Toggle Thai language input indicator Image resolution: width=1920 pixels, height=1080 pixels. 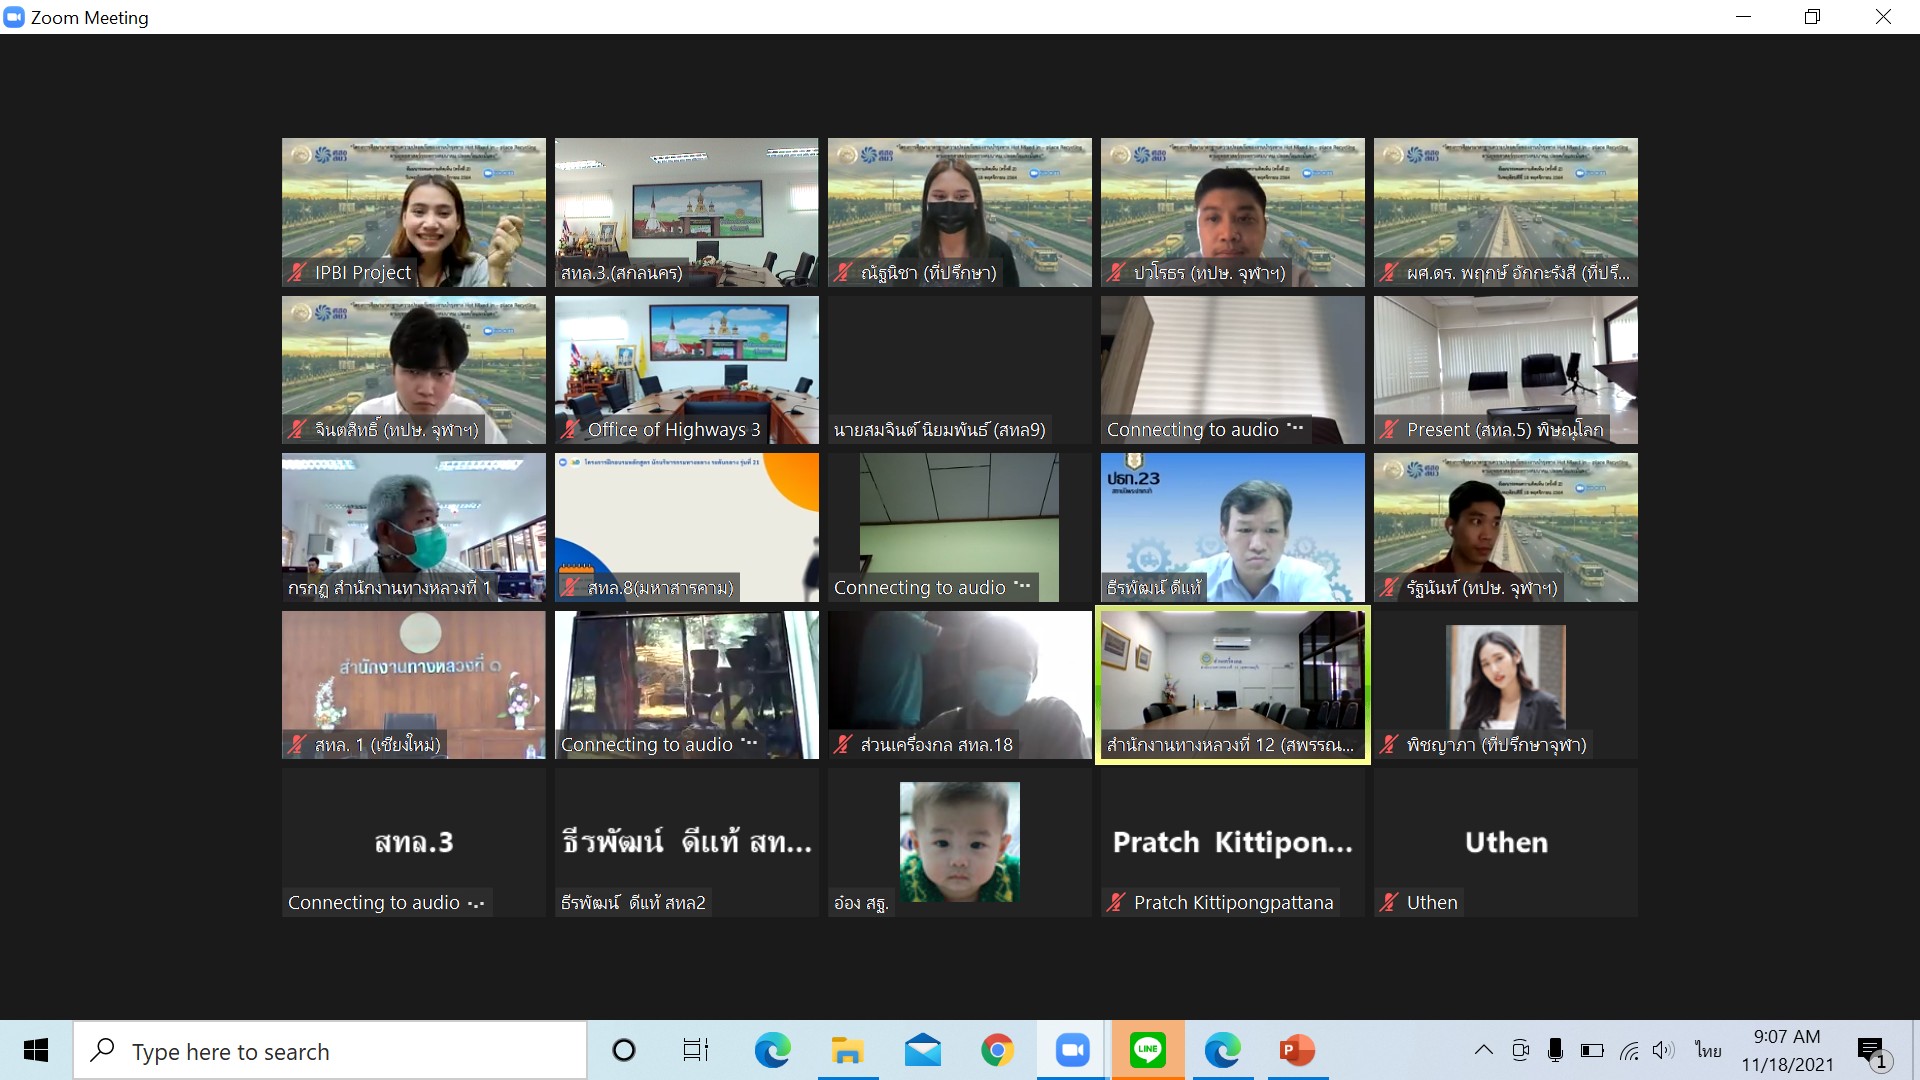tap(1708, 1050)
